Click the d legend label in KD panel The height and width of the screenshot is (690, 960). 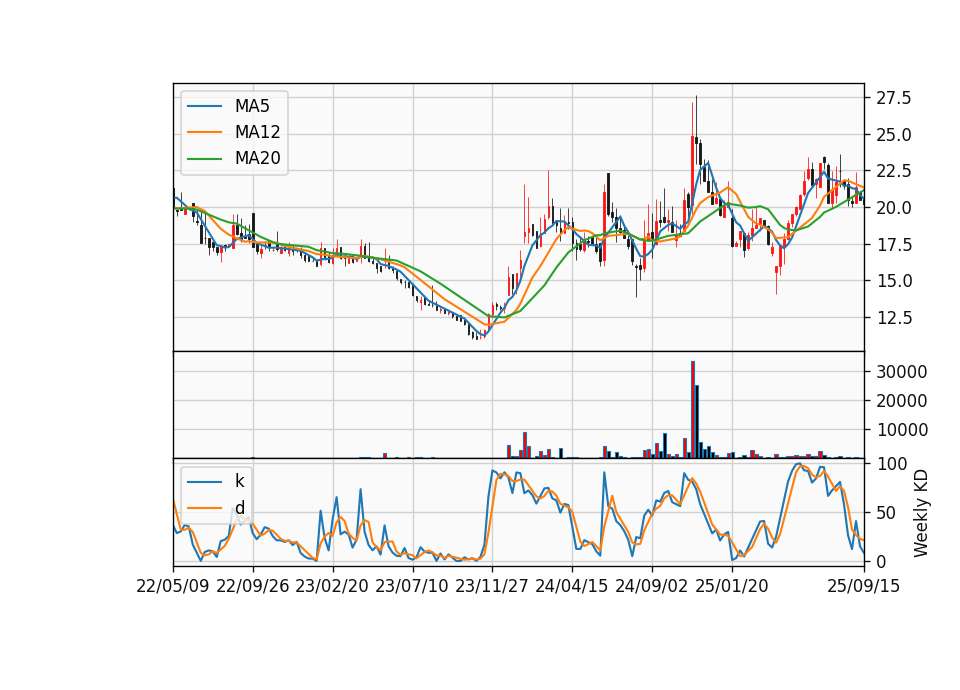click(239, 508)
